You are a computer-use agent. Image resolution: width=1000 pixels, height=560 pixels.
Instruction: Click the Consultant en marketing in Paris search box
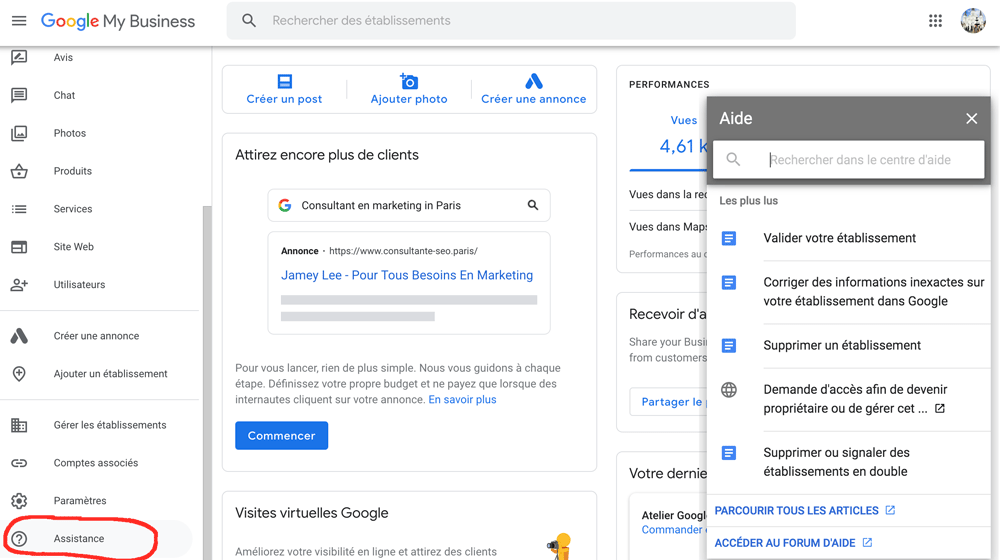(409, 205)
